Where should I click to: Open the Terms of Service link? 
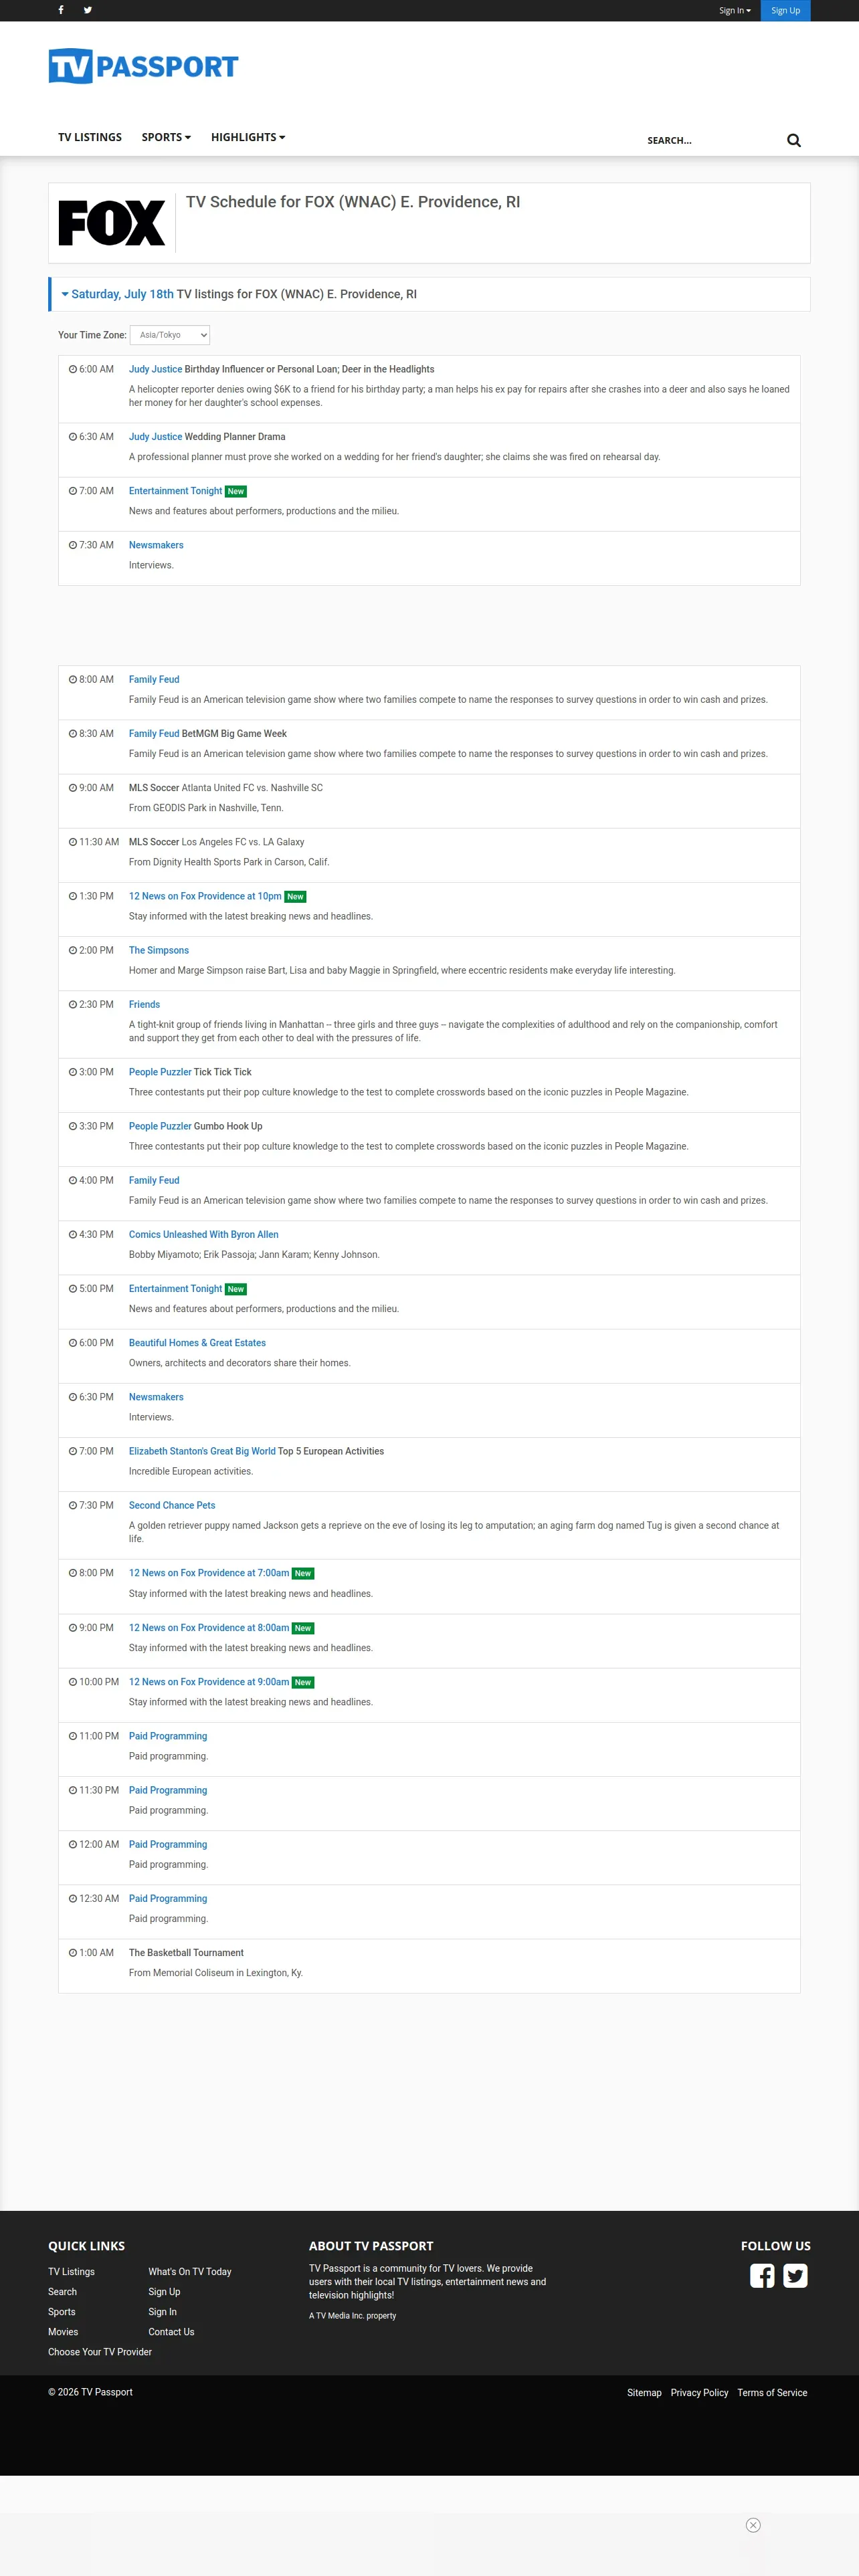point(773,2393)
